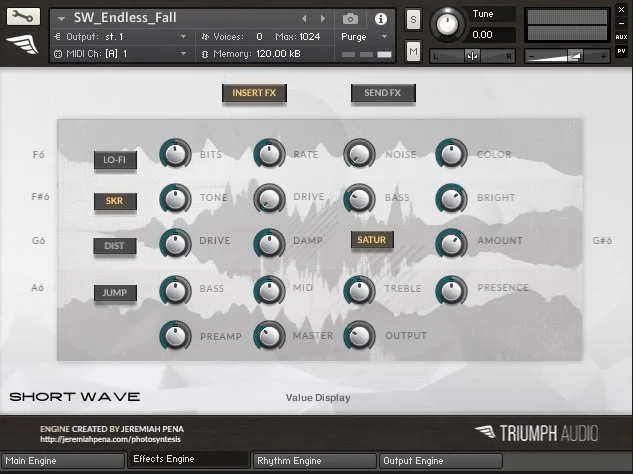This screenshot has height=474, width=633.
Task: Click the pan L-R slider
Action: click(472, 56)
